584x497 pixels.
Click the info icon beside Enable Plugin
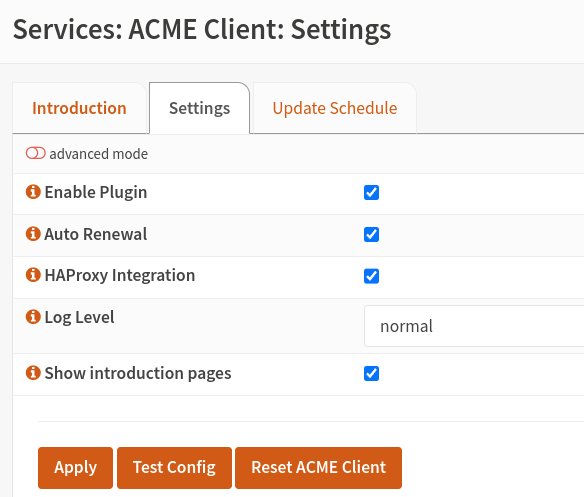click(x=33, y=192)
